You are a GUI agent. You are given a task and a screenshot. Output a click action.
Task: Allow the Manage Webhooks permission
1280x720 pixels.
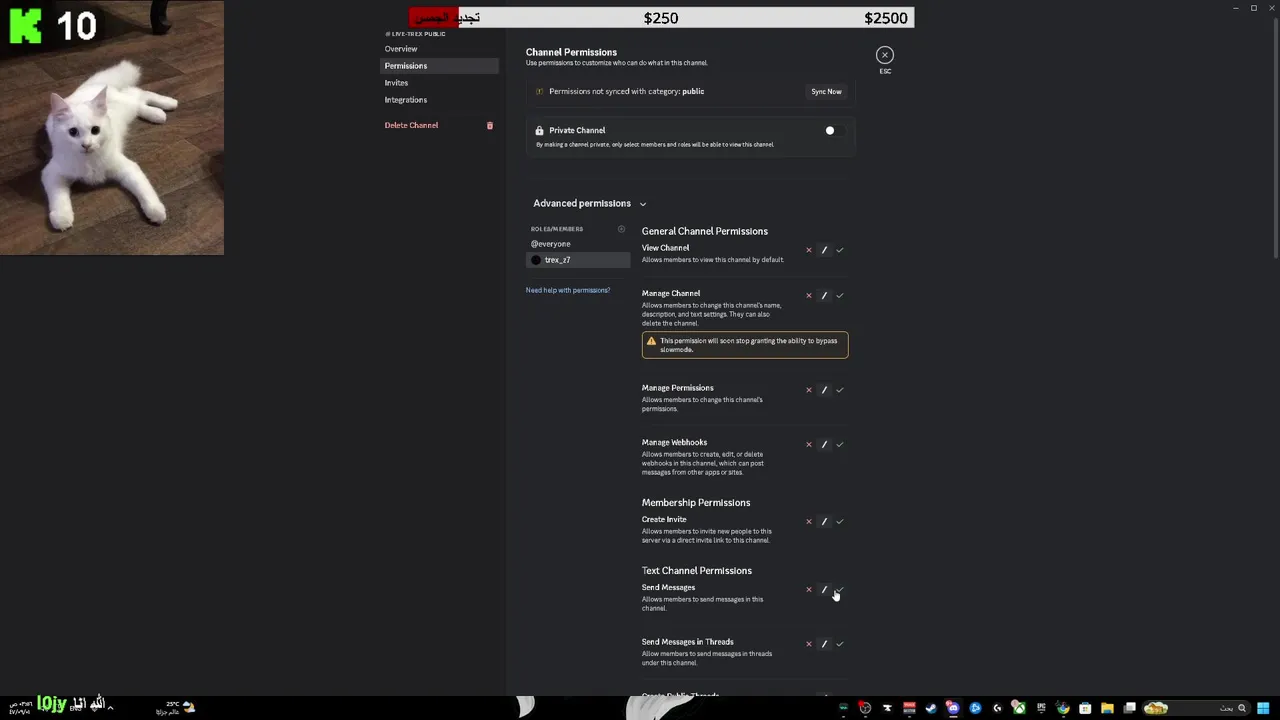pyautogui.click(x=840, y=444)
